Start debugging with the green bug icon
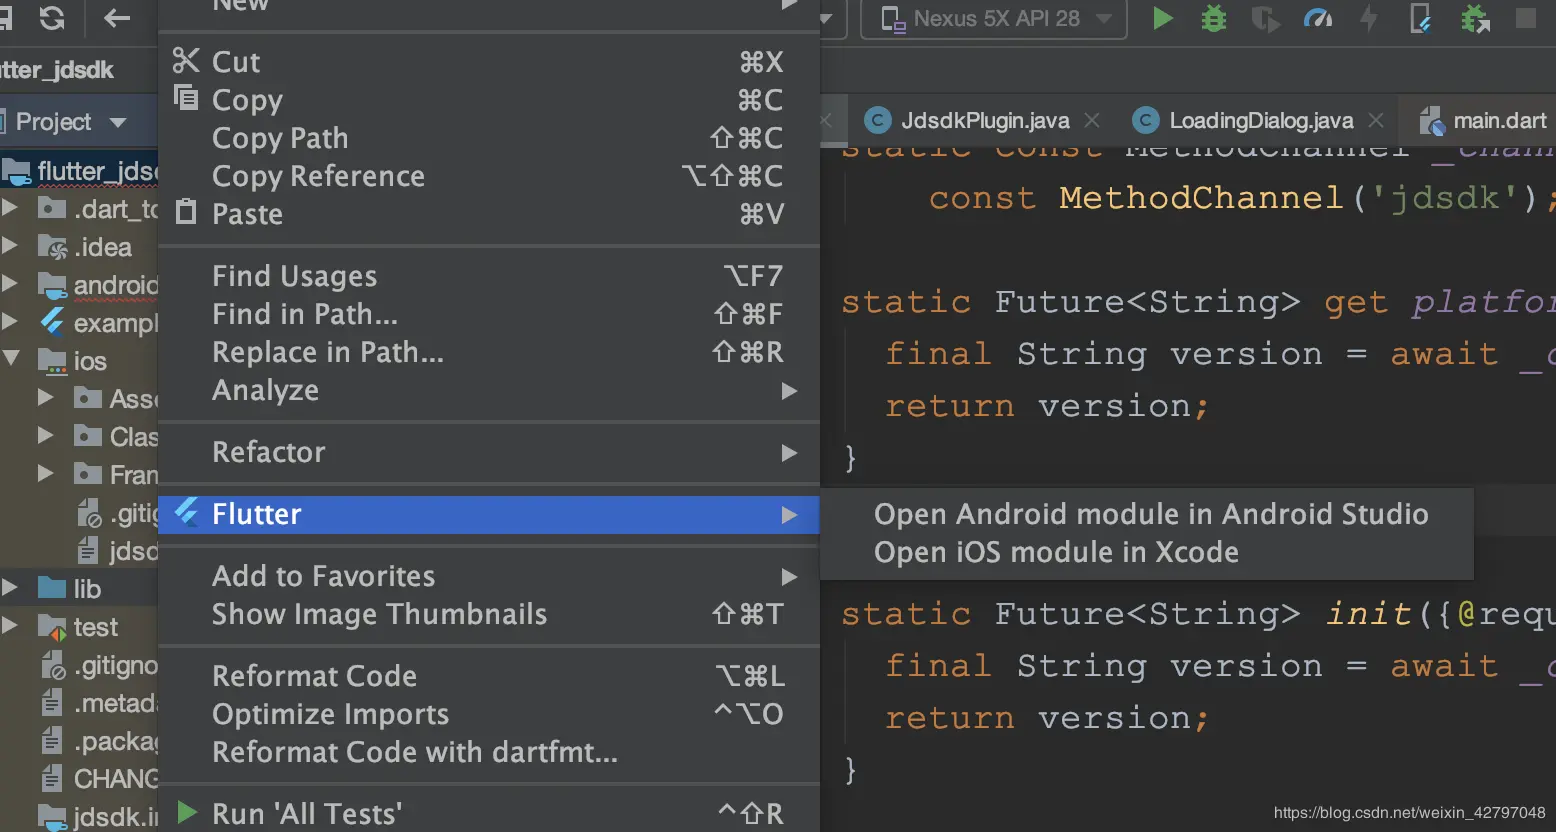Viewport: 1556px width, 832px height. [1213, 19]
